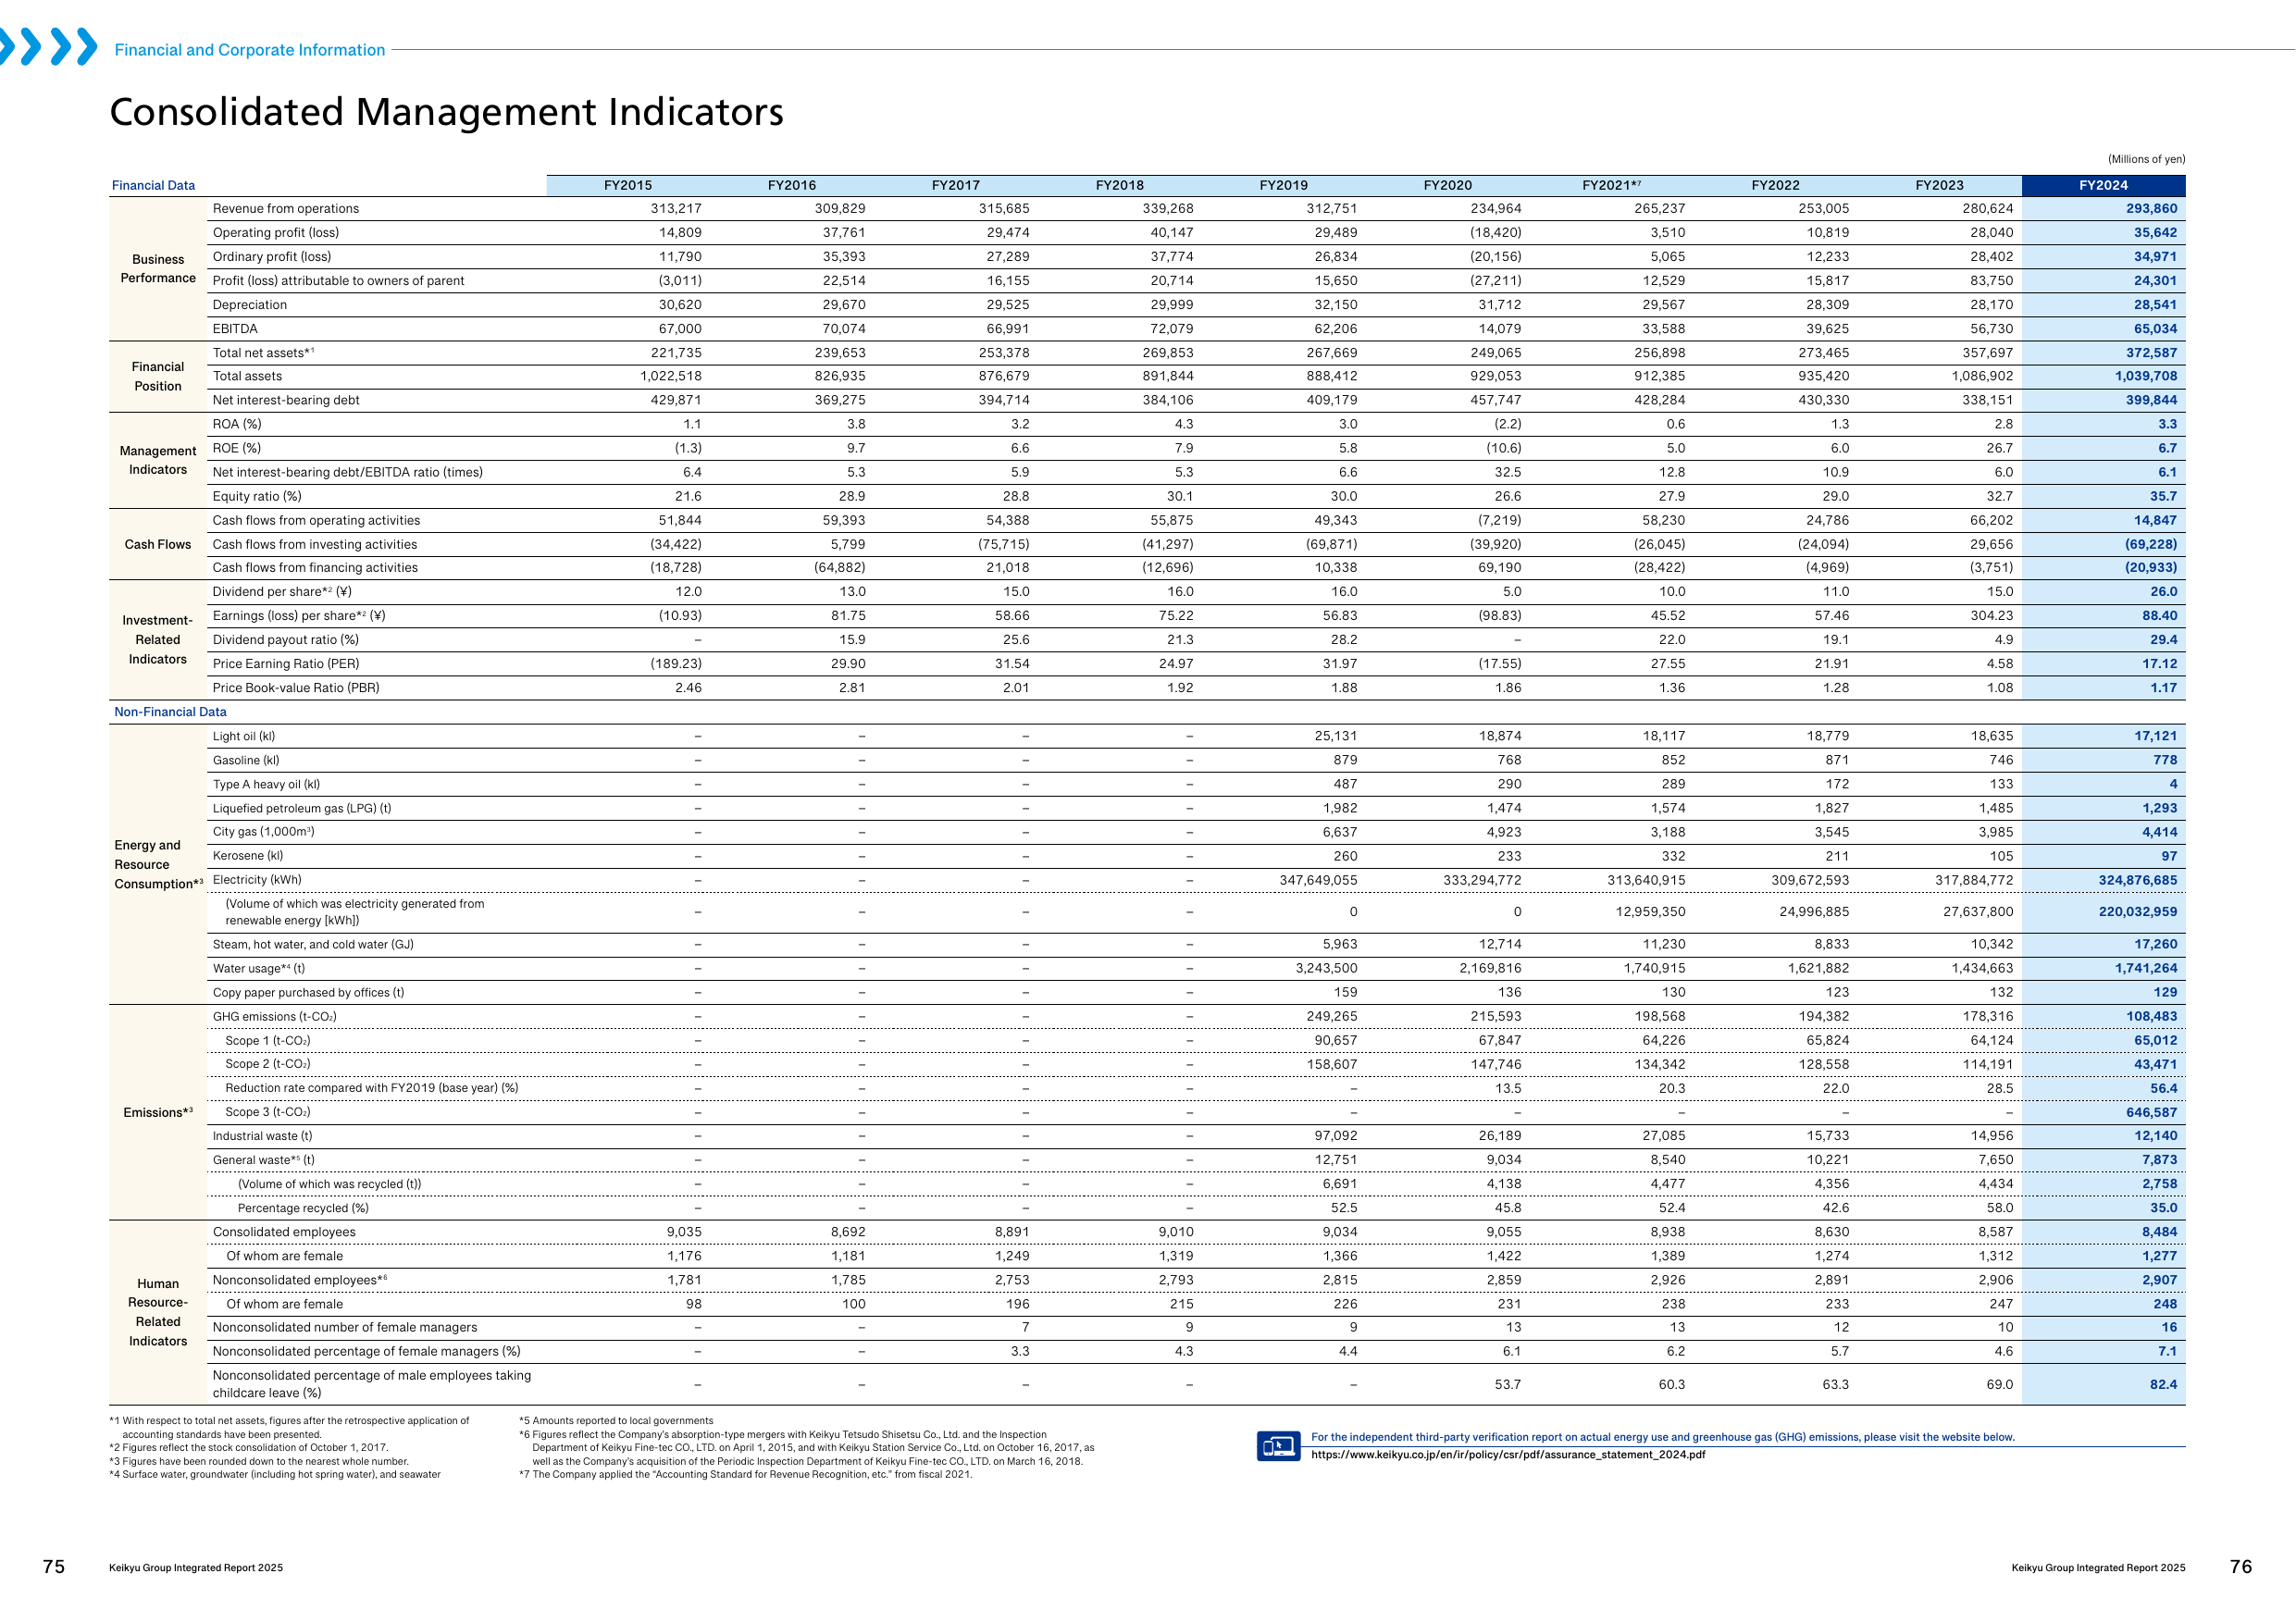Click the 'Financial Data' section label

coord(153,185)
